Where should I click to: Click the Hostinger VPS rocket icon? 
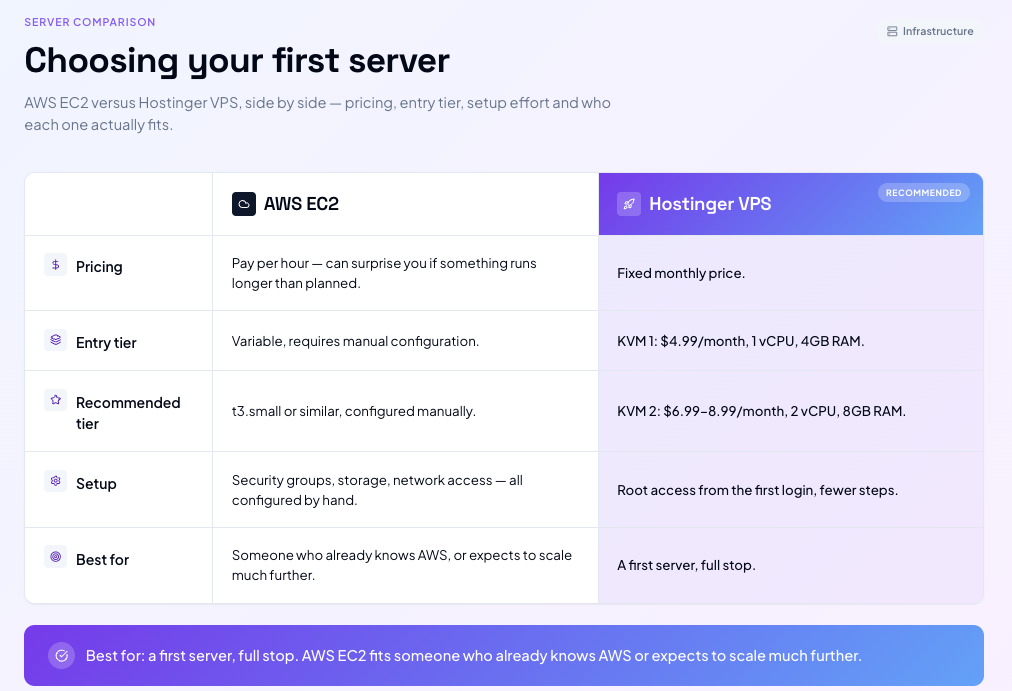tap(629, 204)
